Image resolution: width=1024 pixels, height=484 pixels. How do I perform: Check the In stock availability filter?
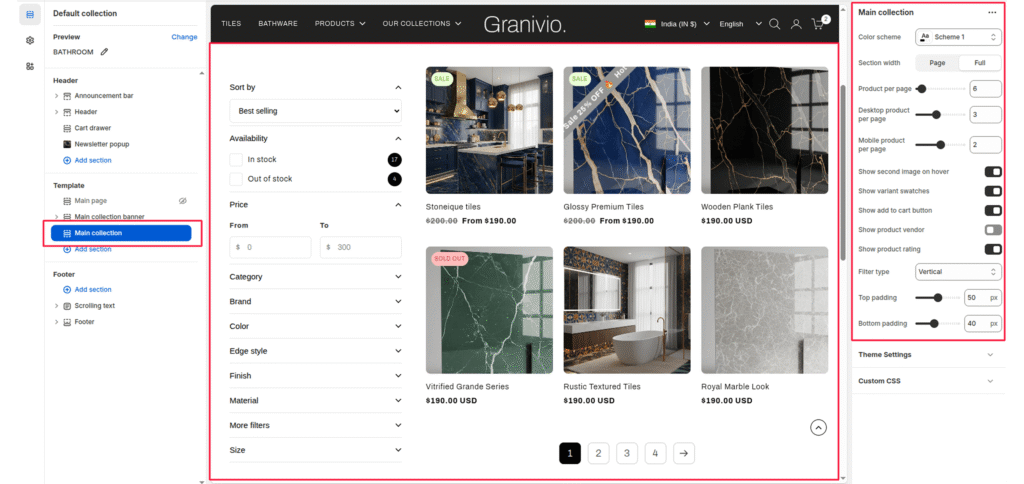[x=236, y=160]
